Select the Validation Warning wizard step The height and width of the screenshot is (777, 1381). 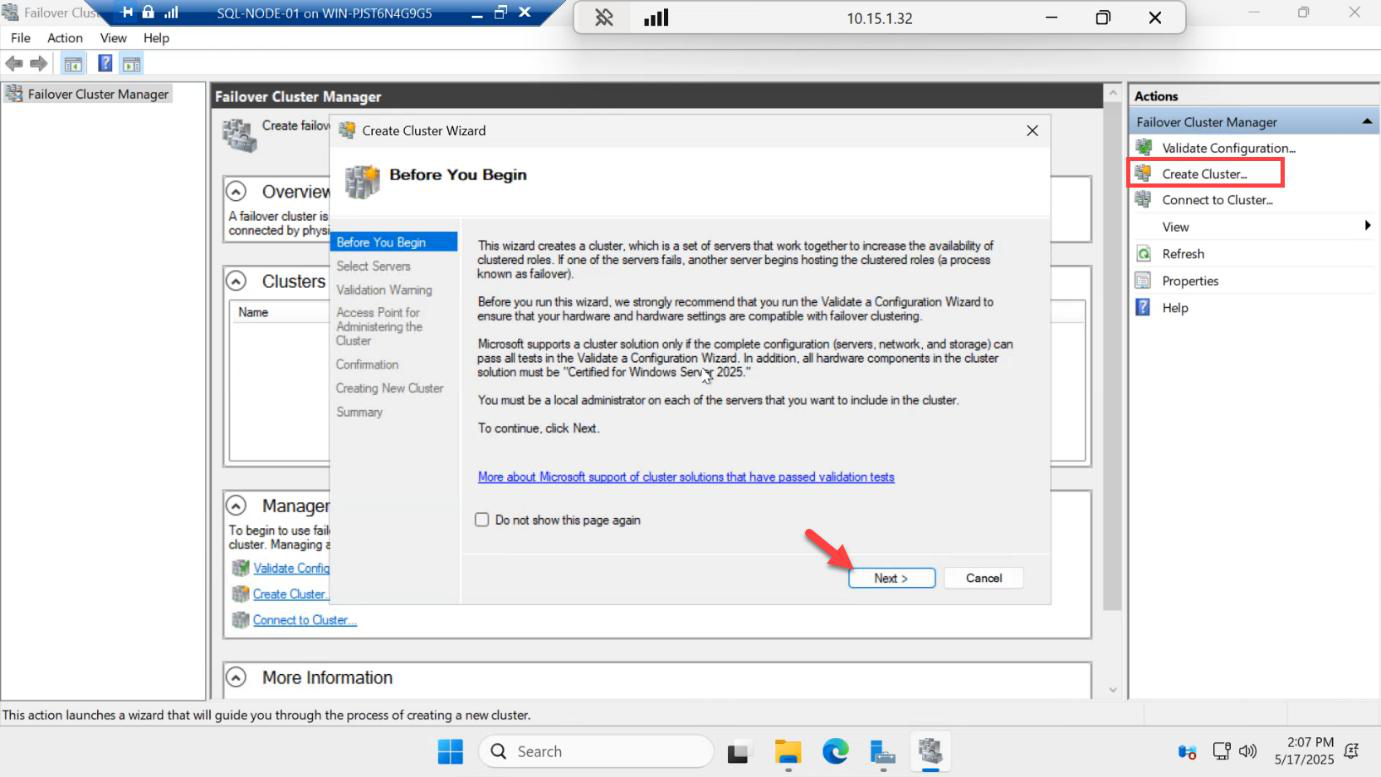(x=384, y=290)
